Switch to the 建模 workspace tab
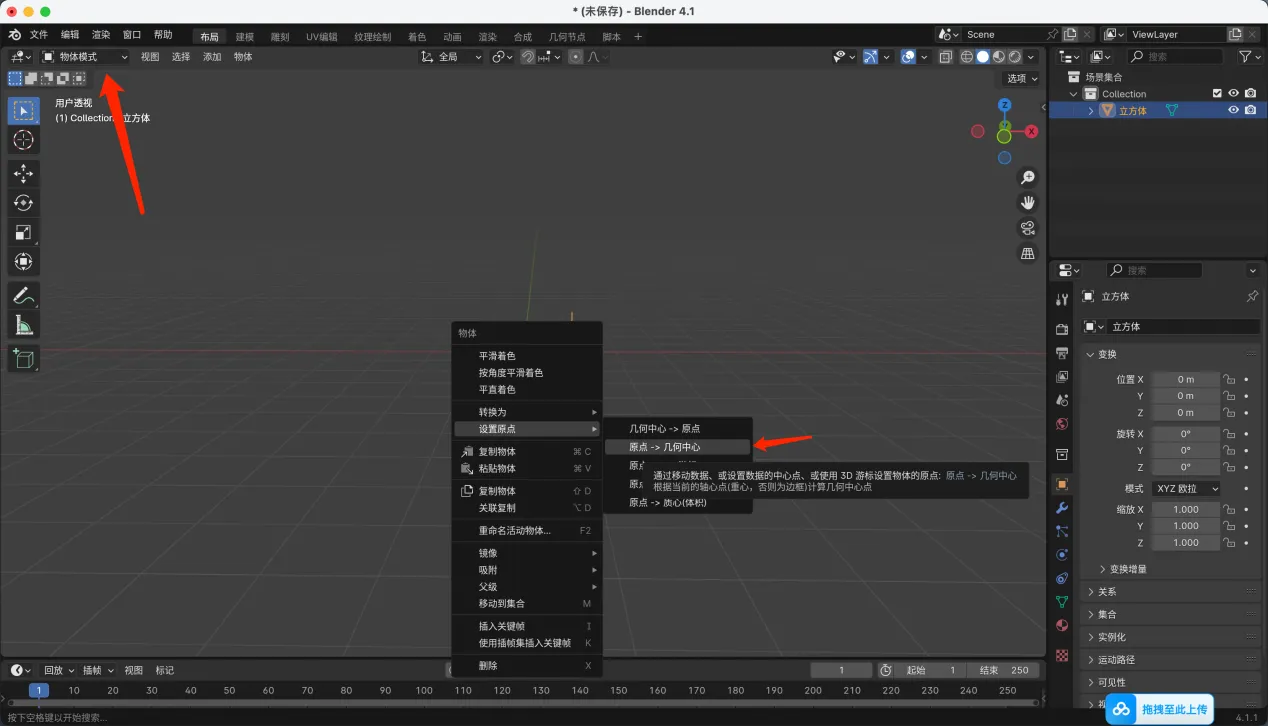 (245, 37)
